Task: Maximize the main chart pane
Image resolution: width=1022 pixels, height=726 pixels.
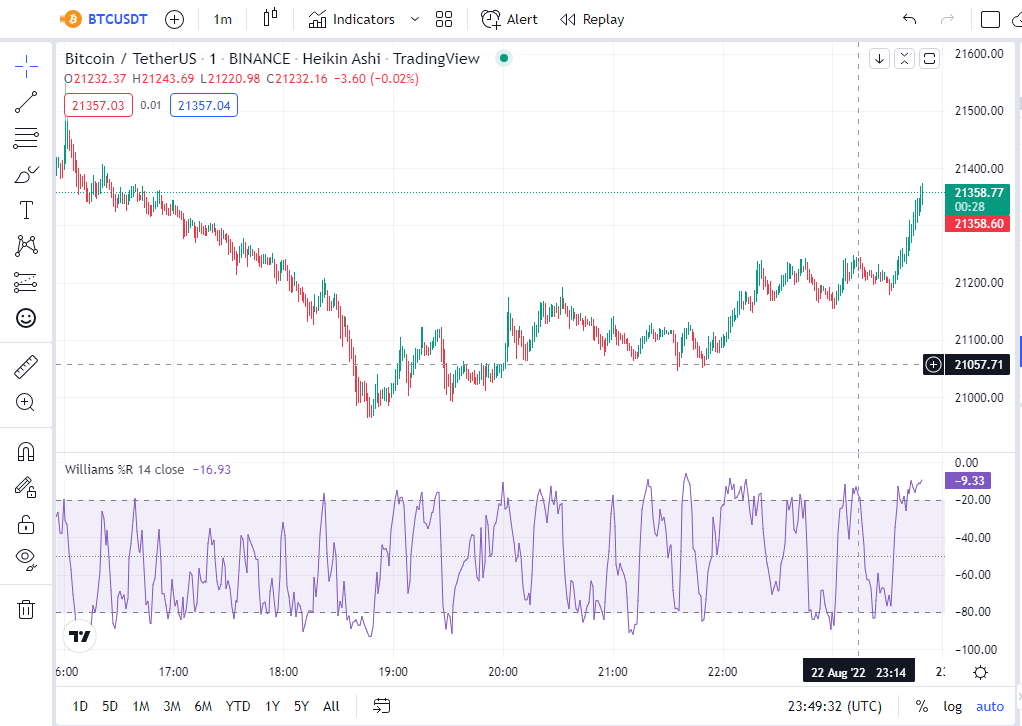Action: (929, 59)
